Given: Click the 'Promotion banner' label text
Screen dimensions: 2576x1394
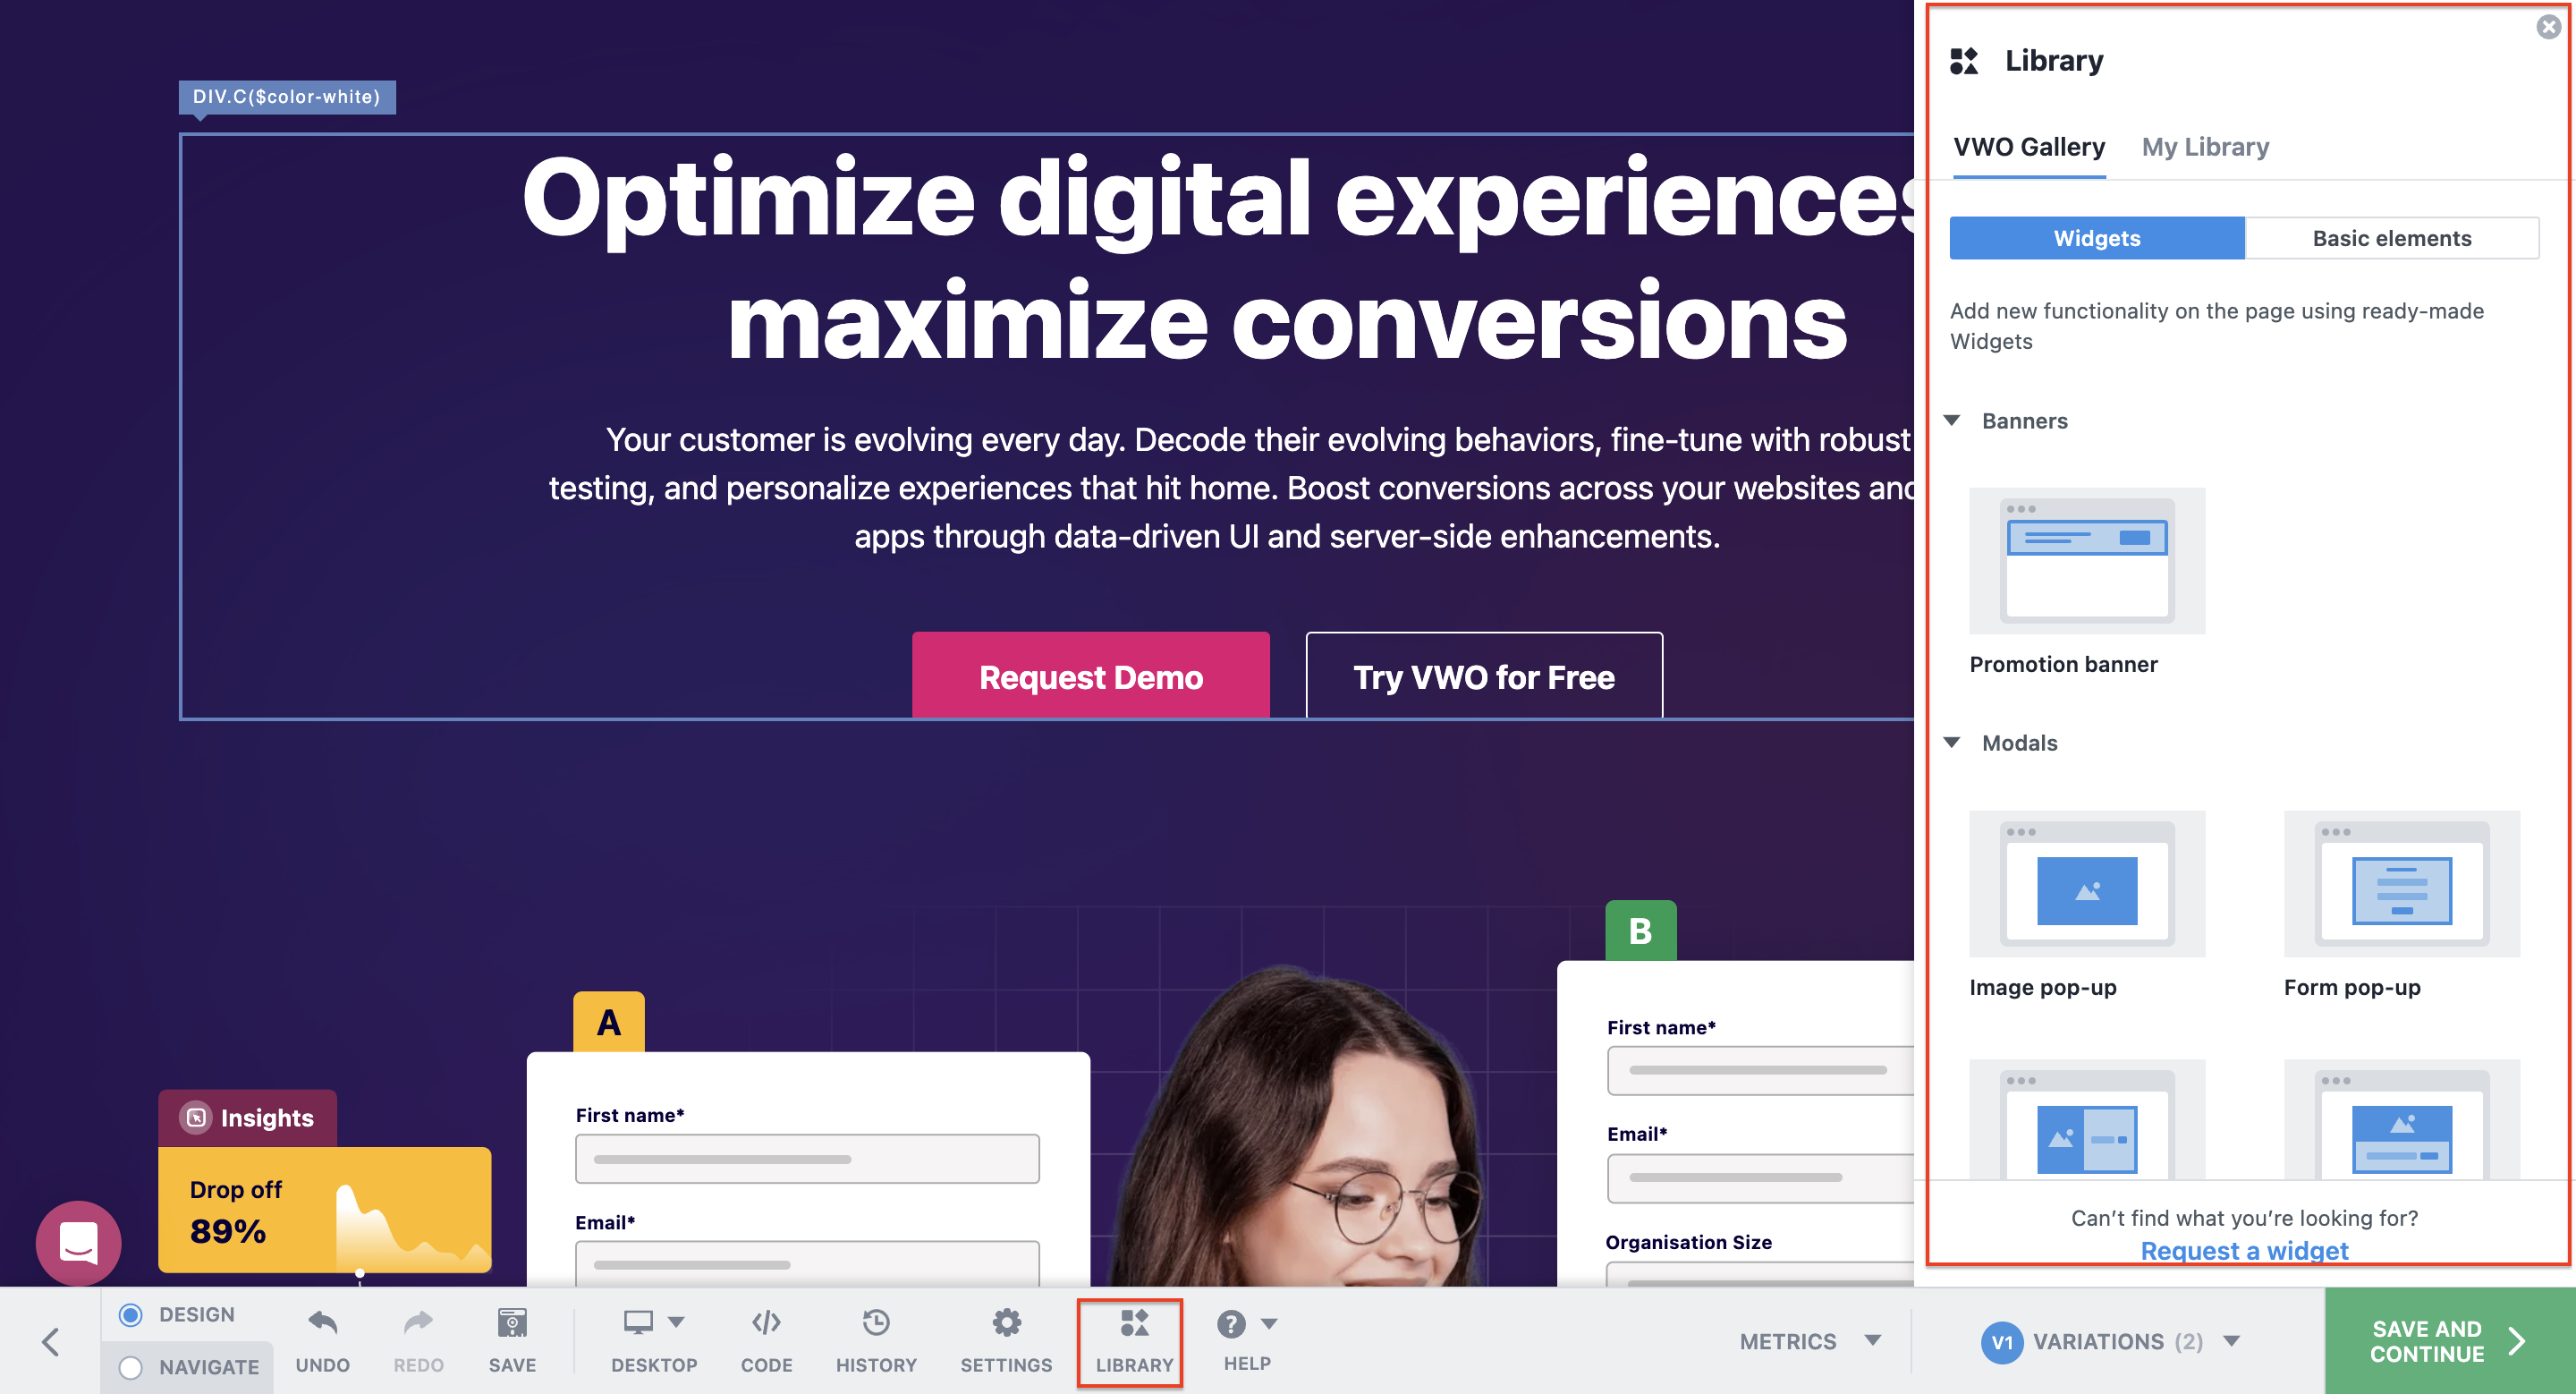Looking at the screenshot, I should 2063,664.
